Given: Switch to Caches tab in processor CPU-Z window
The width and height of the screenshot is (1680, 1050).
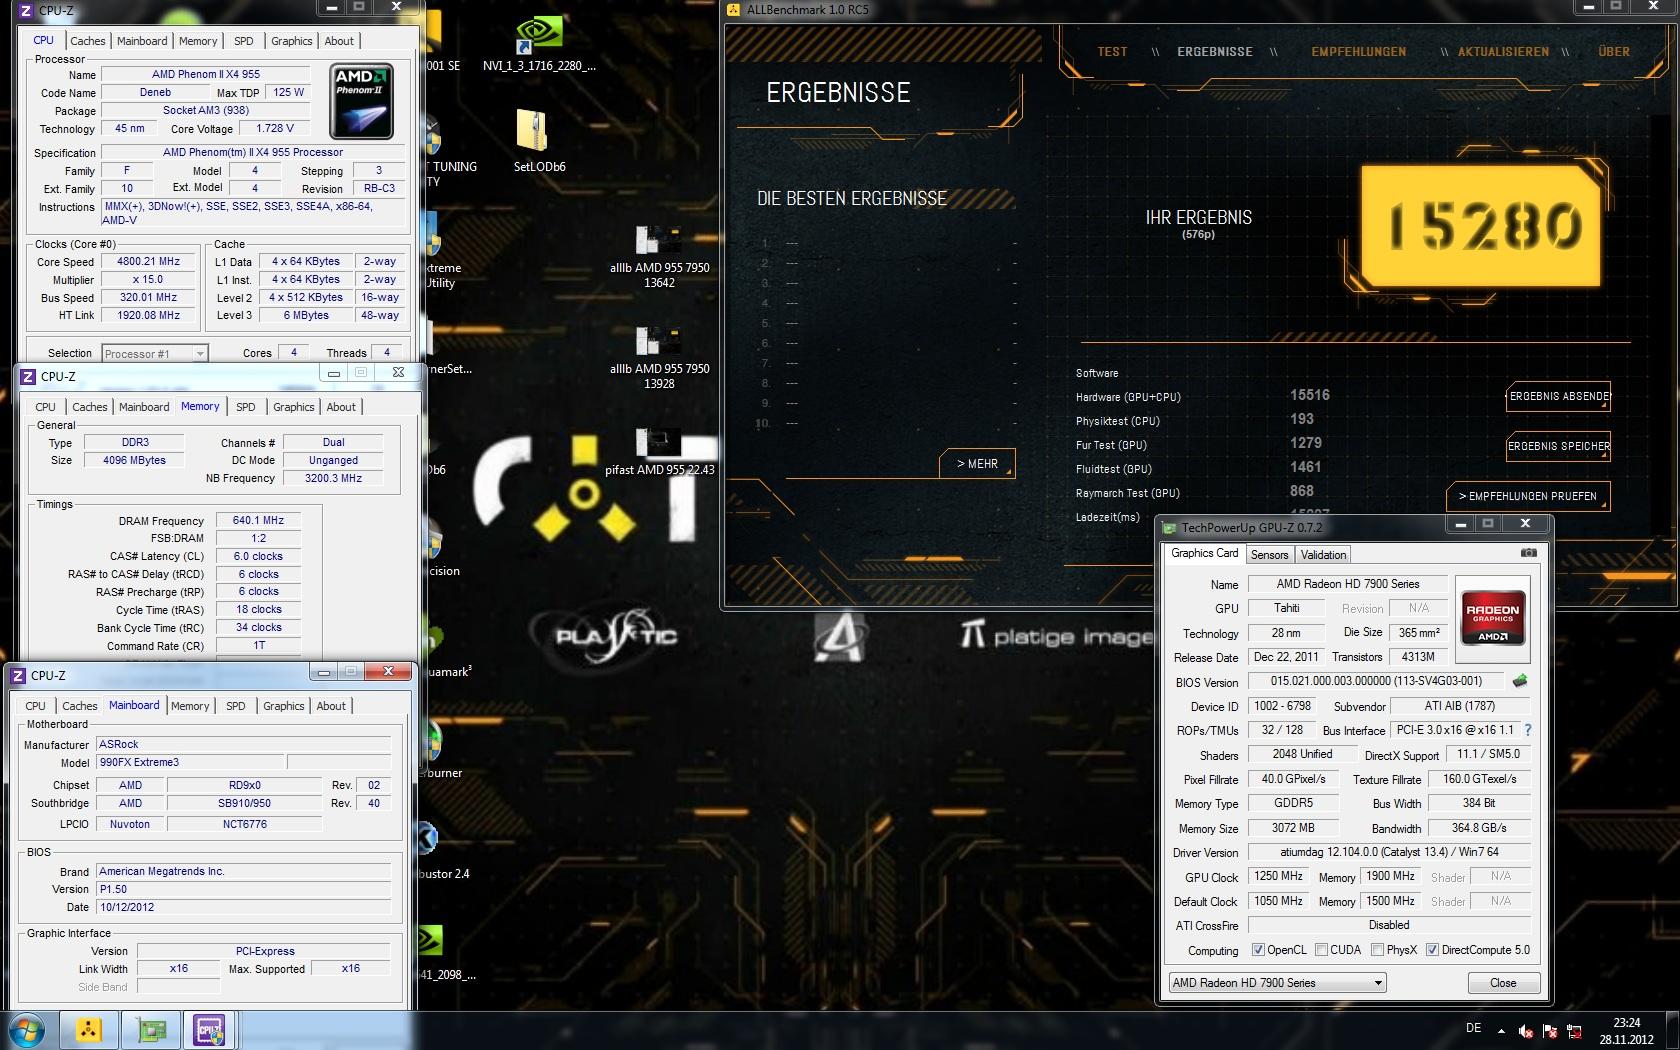Looking at the screenshot, I should [x=87, y=41].
